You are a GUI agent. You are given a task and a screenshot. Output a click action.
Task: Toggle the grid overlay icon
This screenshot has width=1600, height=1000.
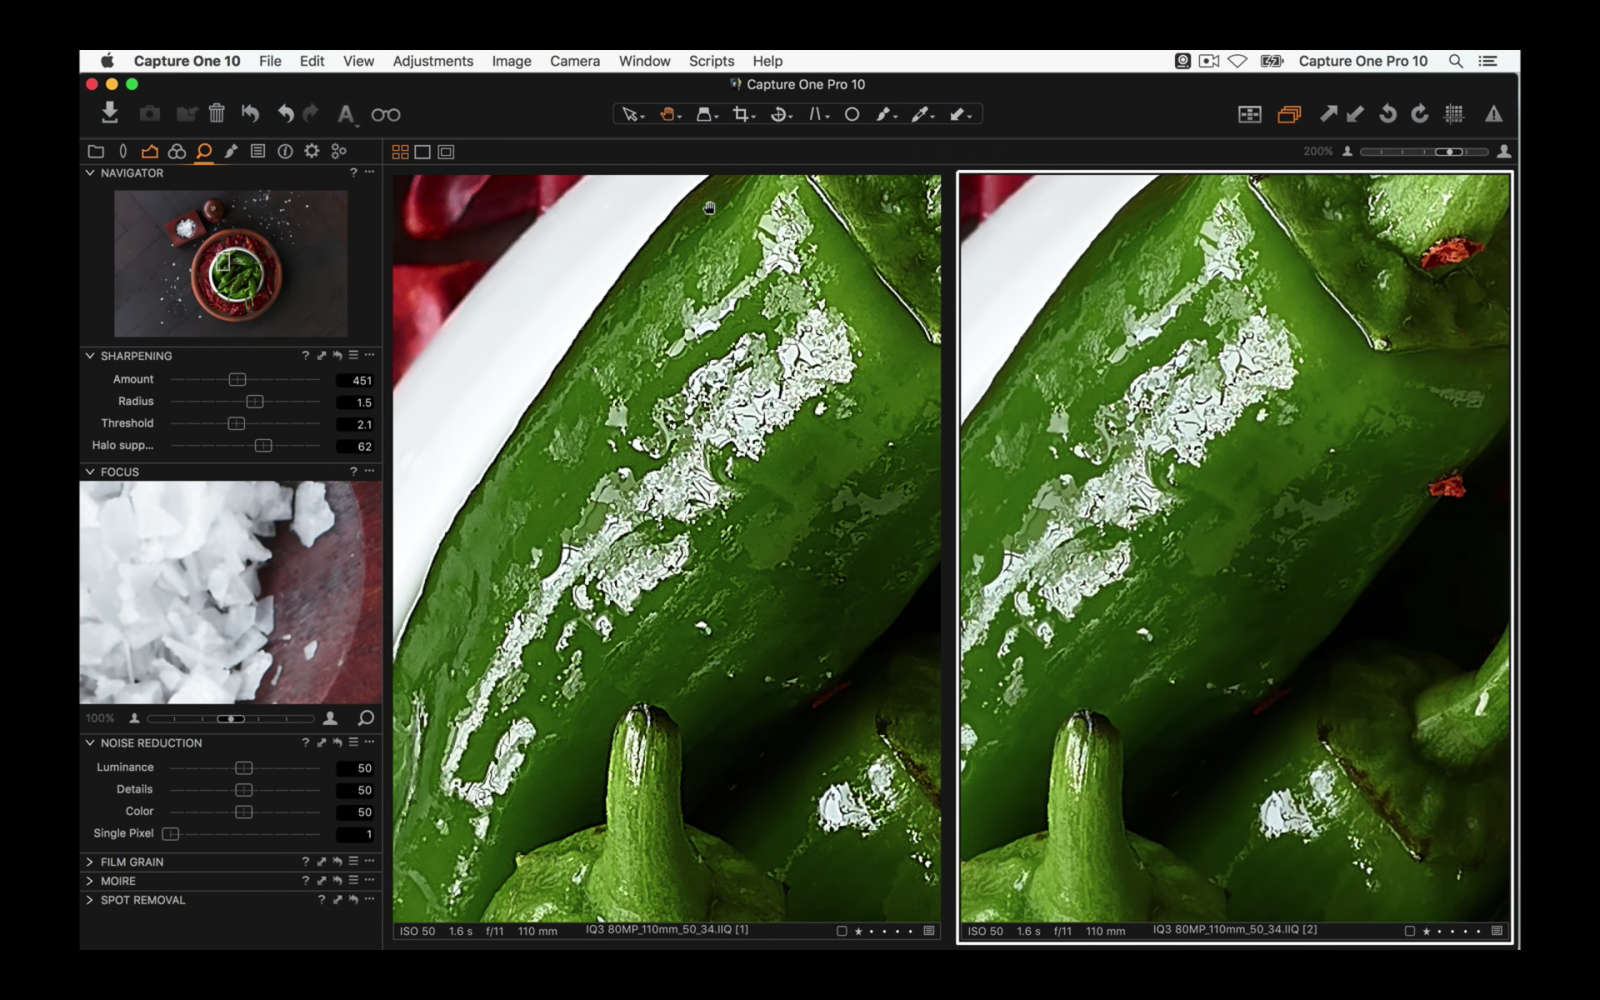click(1452, 114)
